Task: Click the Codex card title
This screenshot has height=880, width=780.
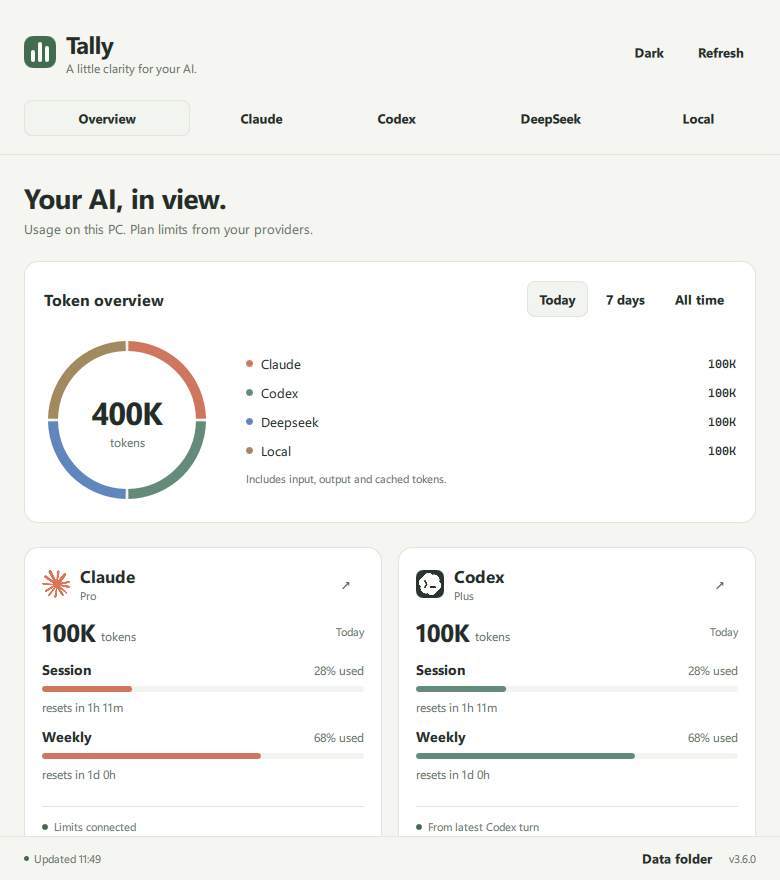Action: (x=479, y=577)
